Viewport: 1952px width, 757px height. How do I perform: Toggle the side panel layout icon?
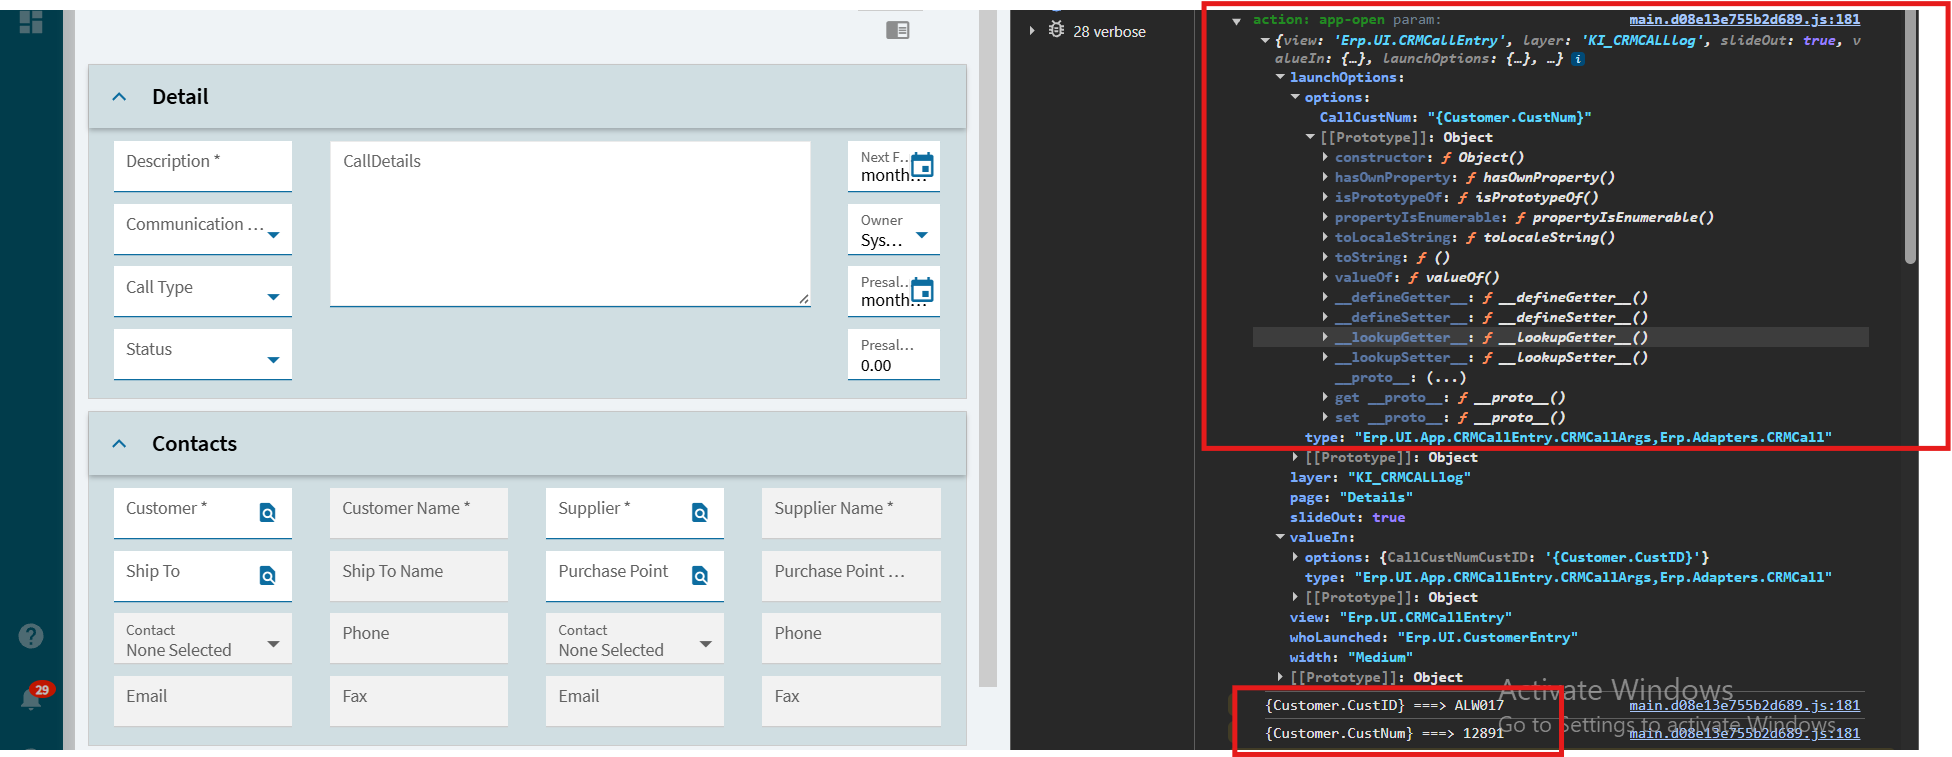click(x=897, y=31)
